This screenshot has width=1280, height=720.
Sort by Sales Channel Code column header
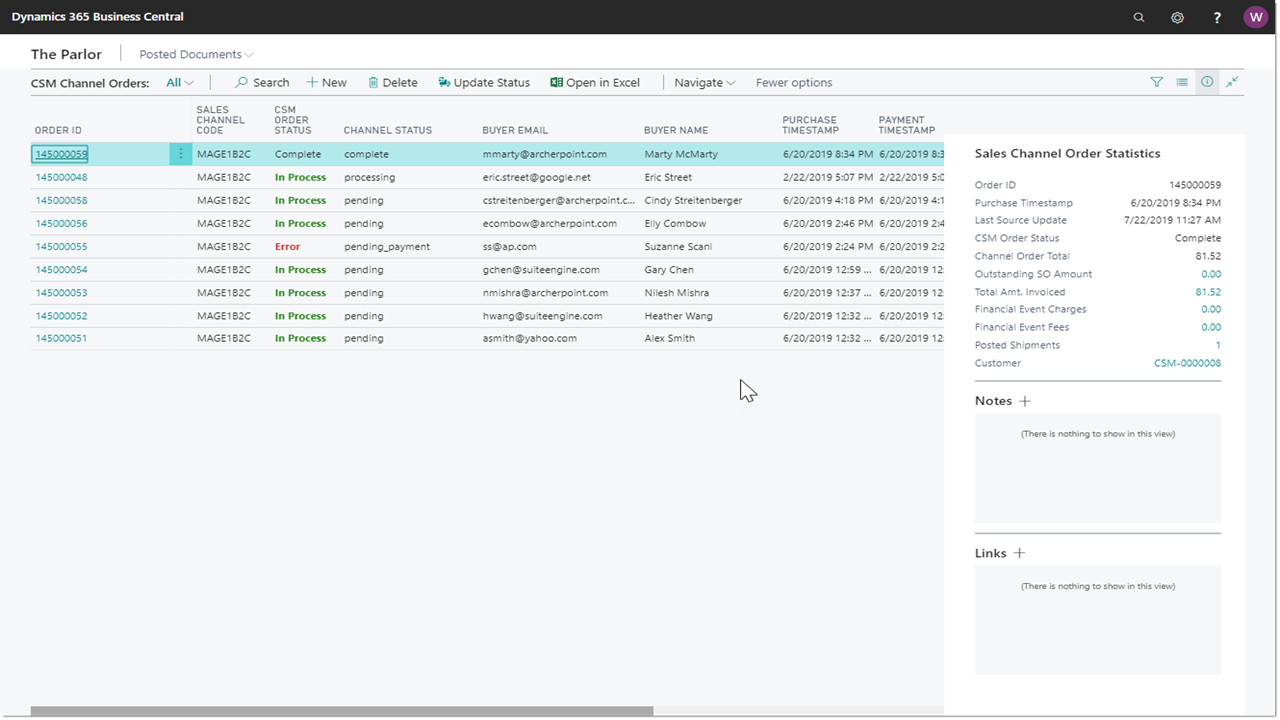[220, 120]
